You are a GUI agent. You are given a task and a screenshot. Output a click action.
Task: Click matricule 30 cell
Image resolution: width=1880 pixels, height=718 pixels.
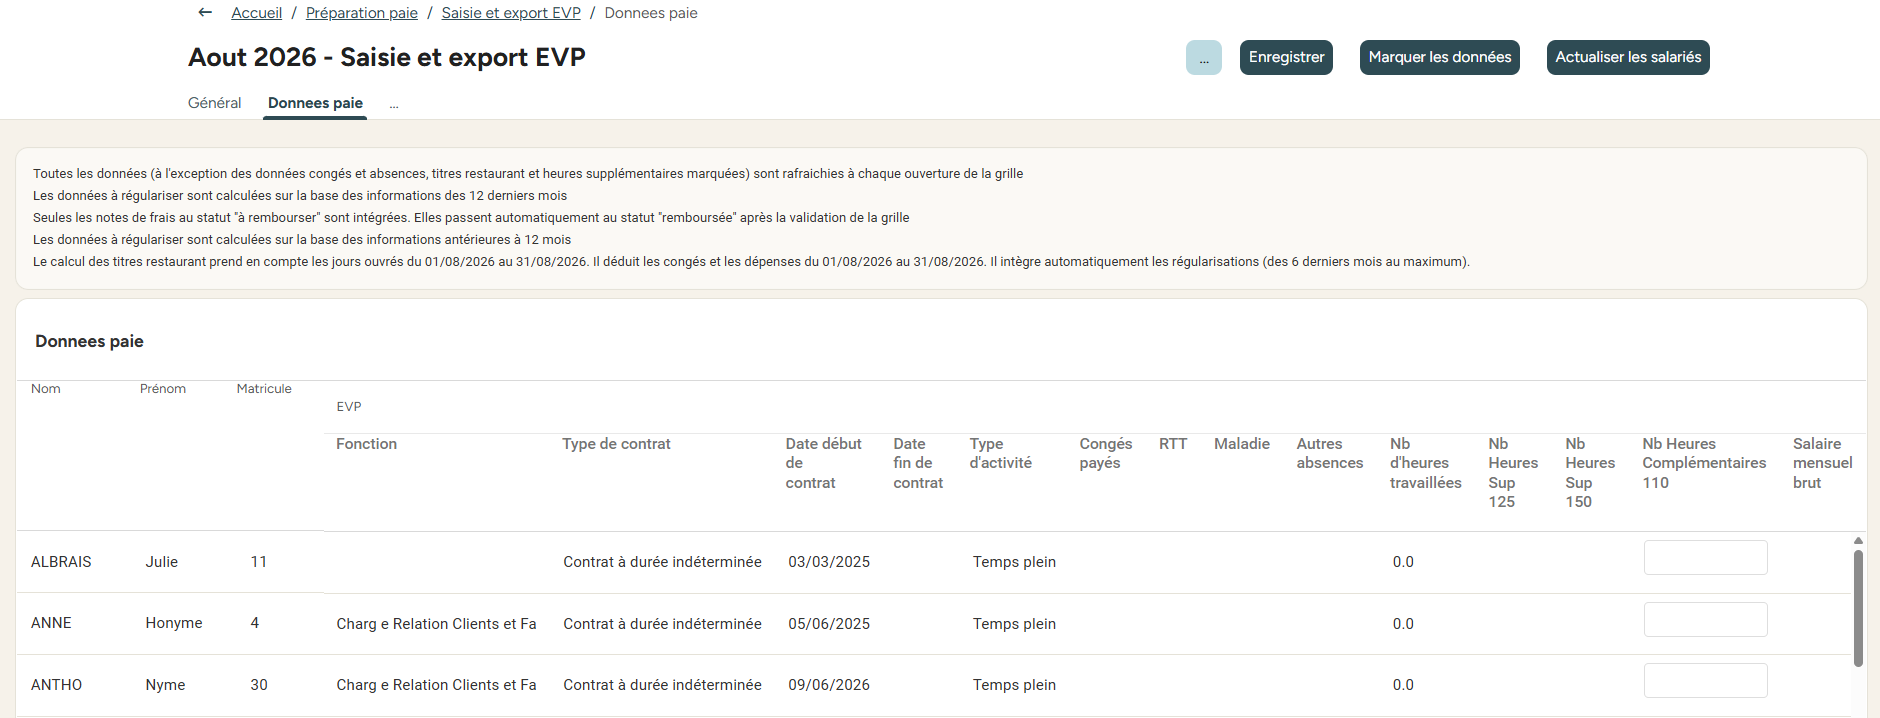pyautogui.click(x=259, y=685)
